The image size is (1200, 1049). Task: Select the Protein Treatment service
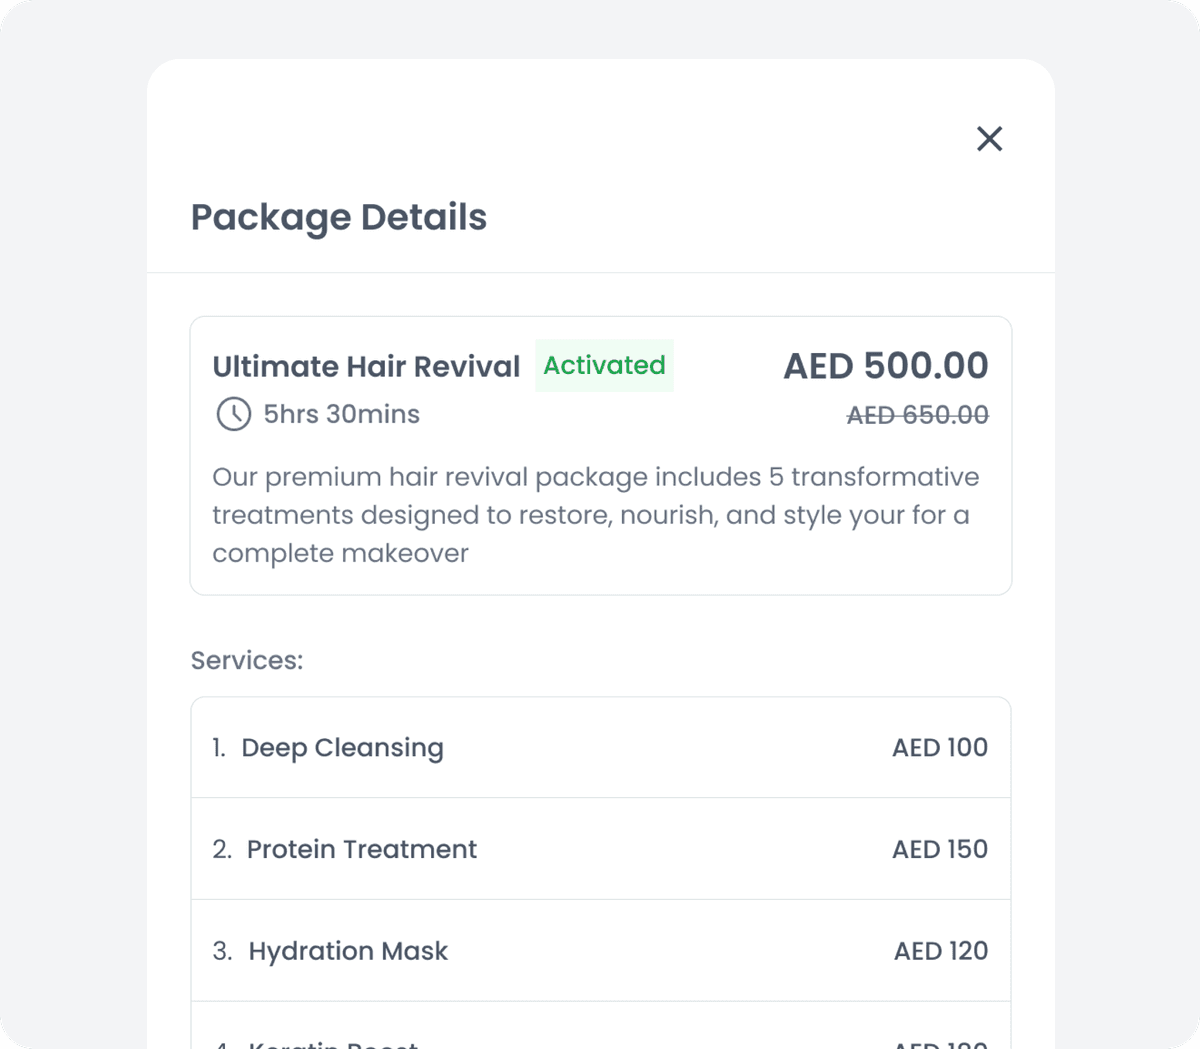pos(362,849)
